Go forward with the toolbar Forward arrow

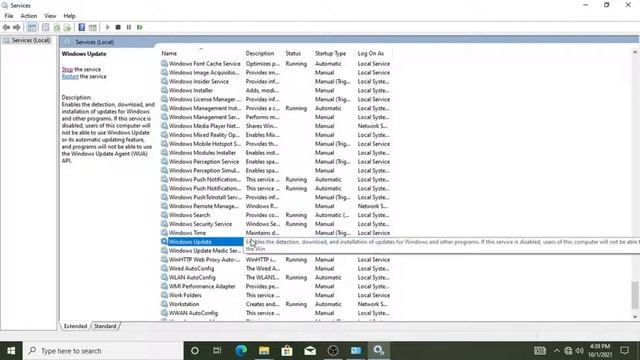[17, 27]
